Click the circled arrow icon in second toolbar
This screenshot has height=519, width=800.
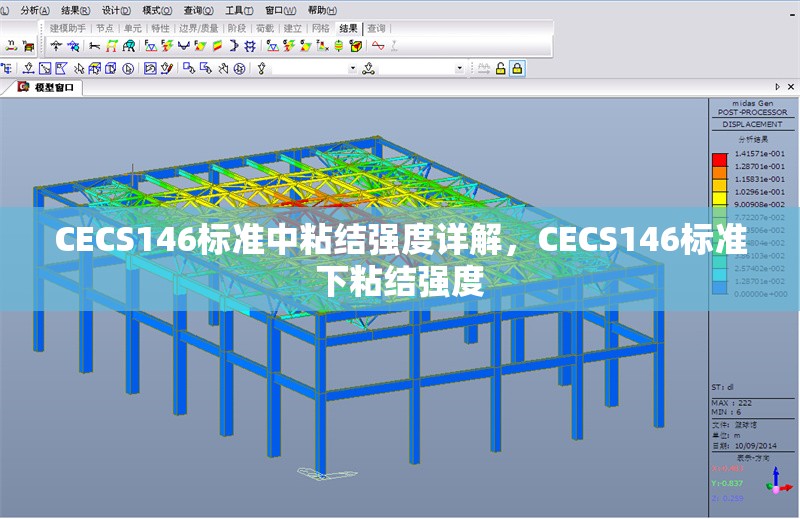click(128, 69)
